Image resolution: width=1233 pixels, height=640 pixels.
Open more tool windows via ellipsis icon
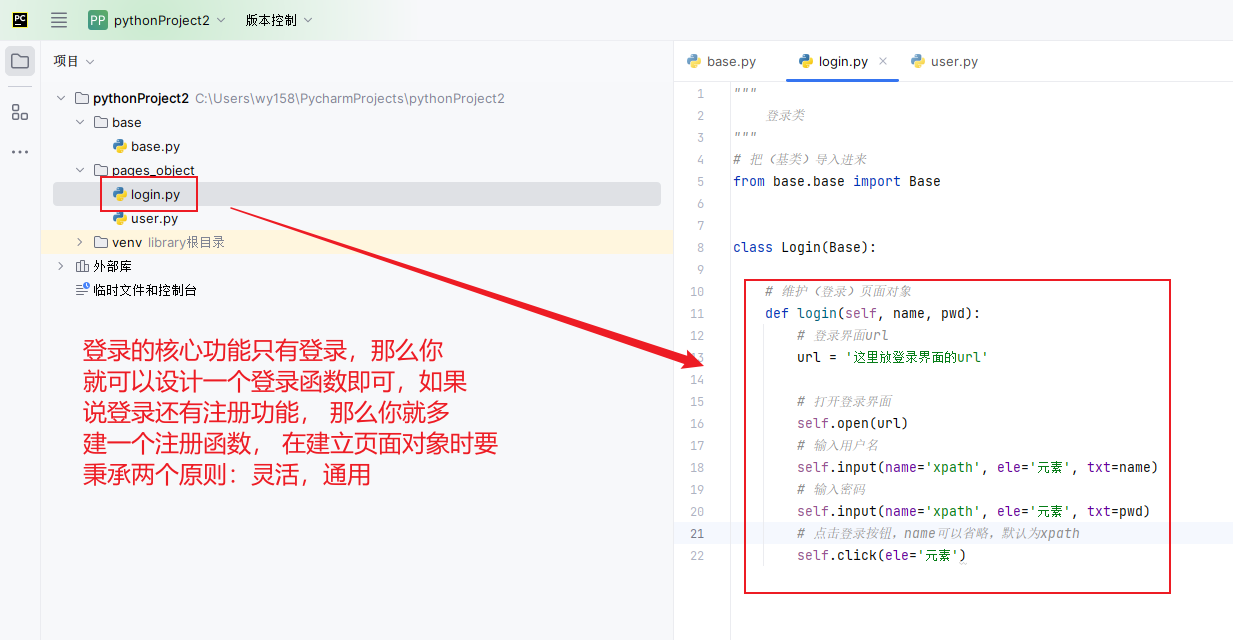point(20,151)
